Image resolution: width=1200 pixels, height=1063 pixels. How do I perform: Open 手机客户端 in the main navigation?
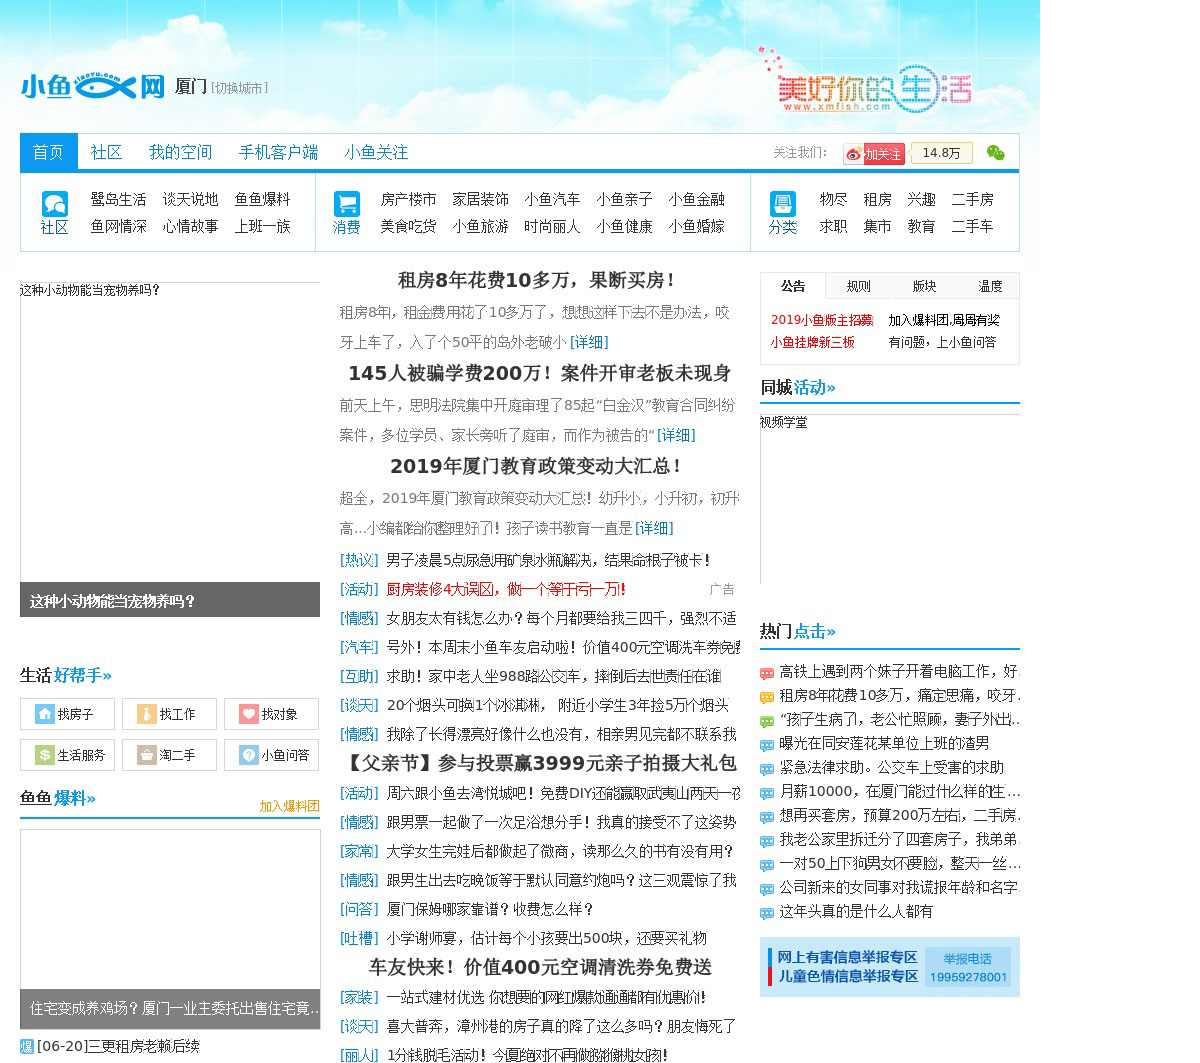(x=278, y=152)
